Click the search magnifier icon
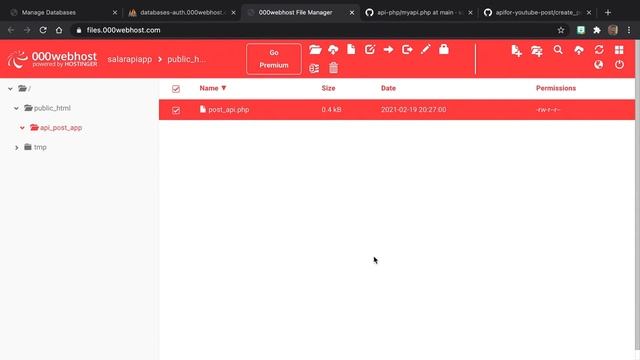The height and width of the screenshot is (360, 640). coord(558,50)
